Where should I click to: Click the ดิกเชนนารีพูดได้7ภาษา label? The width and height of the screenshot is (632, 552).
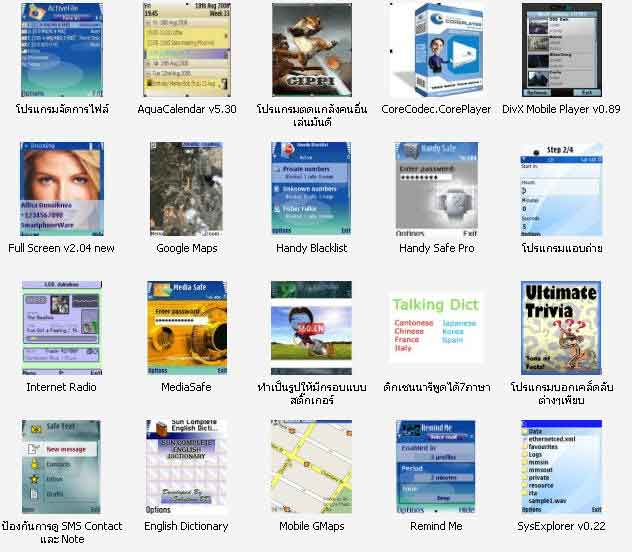(x=437, y=387)
